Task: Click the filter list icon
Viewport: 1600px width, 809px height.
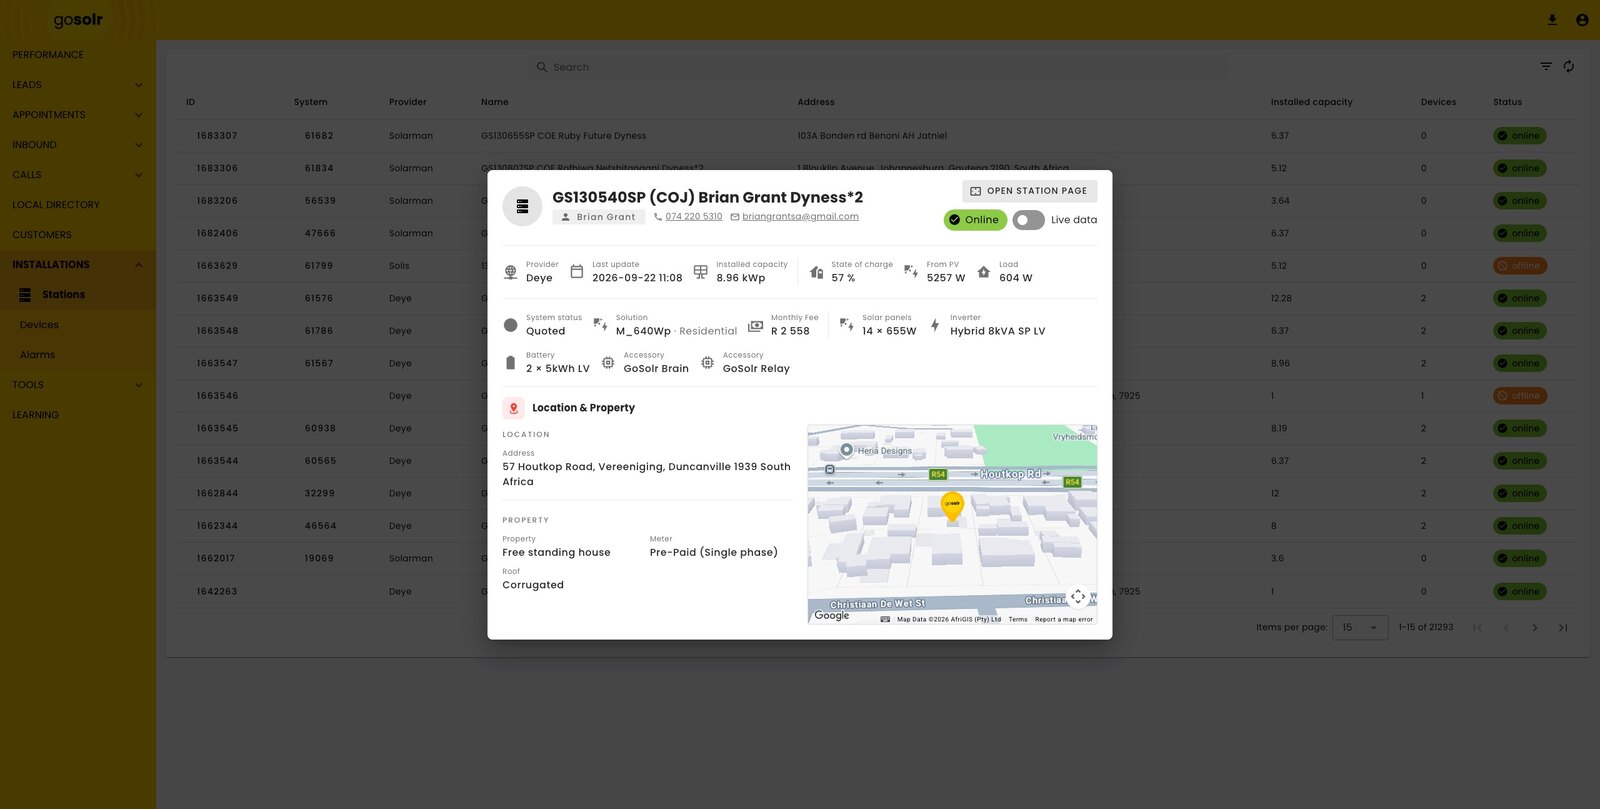Action: tap(1546, 66)
